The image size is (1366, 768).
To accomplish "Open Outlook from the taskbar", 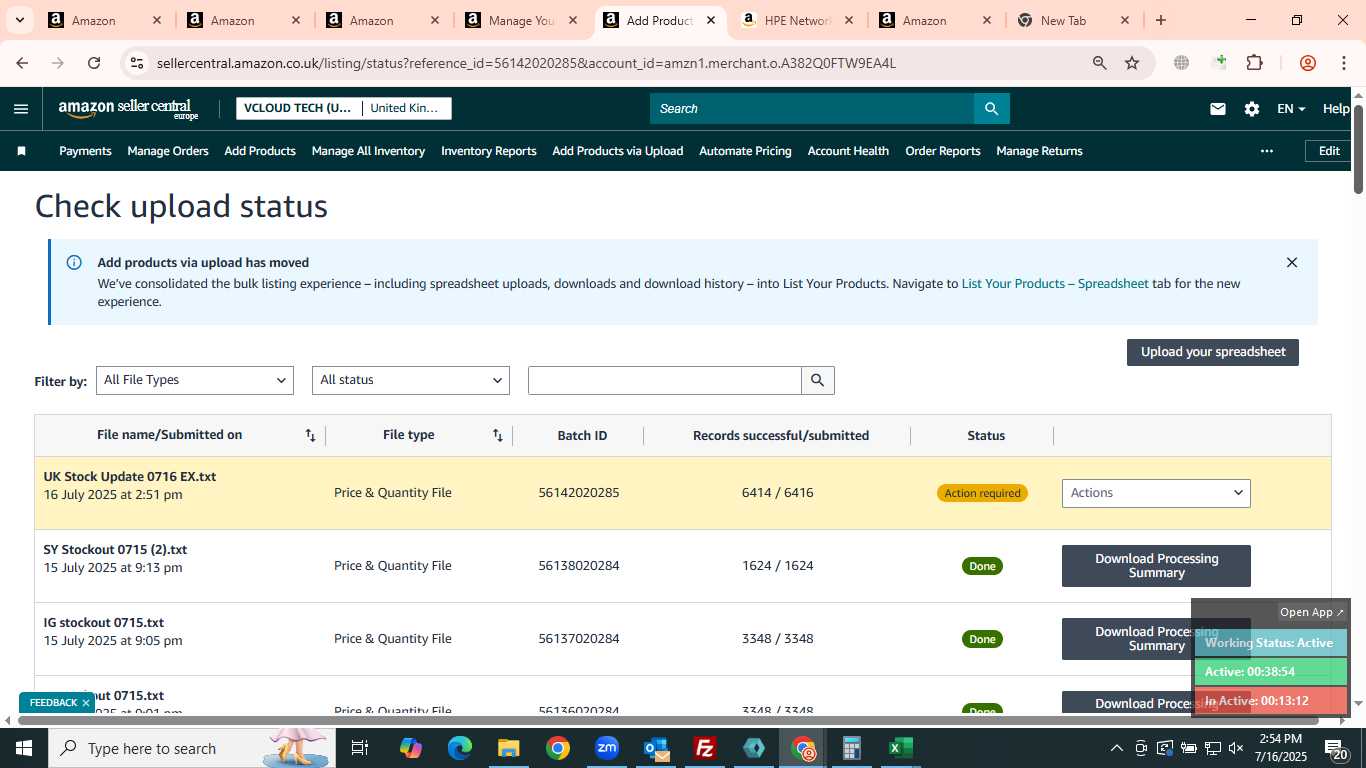I will click(656, 748).
